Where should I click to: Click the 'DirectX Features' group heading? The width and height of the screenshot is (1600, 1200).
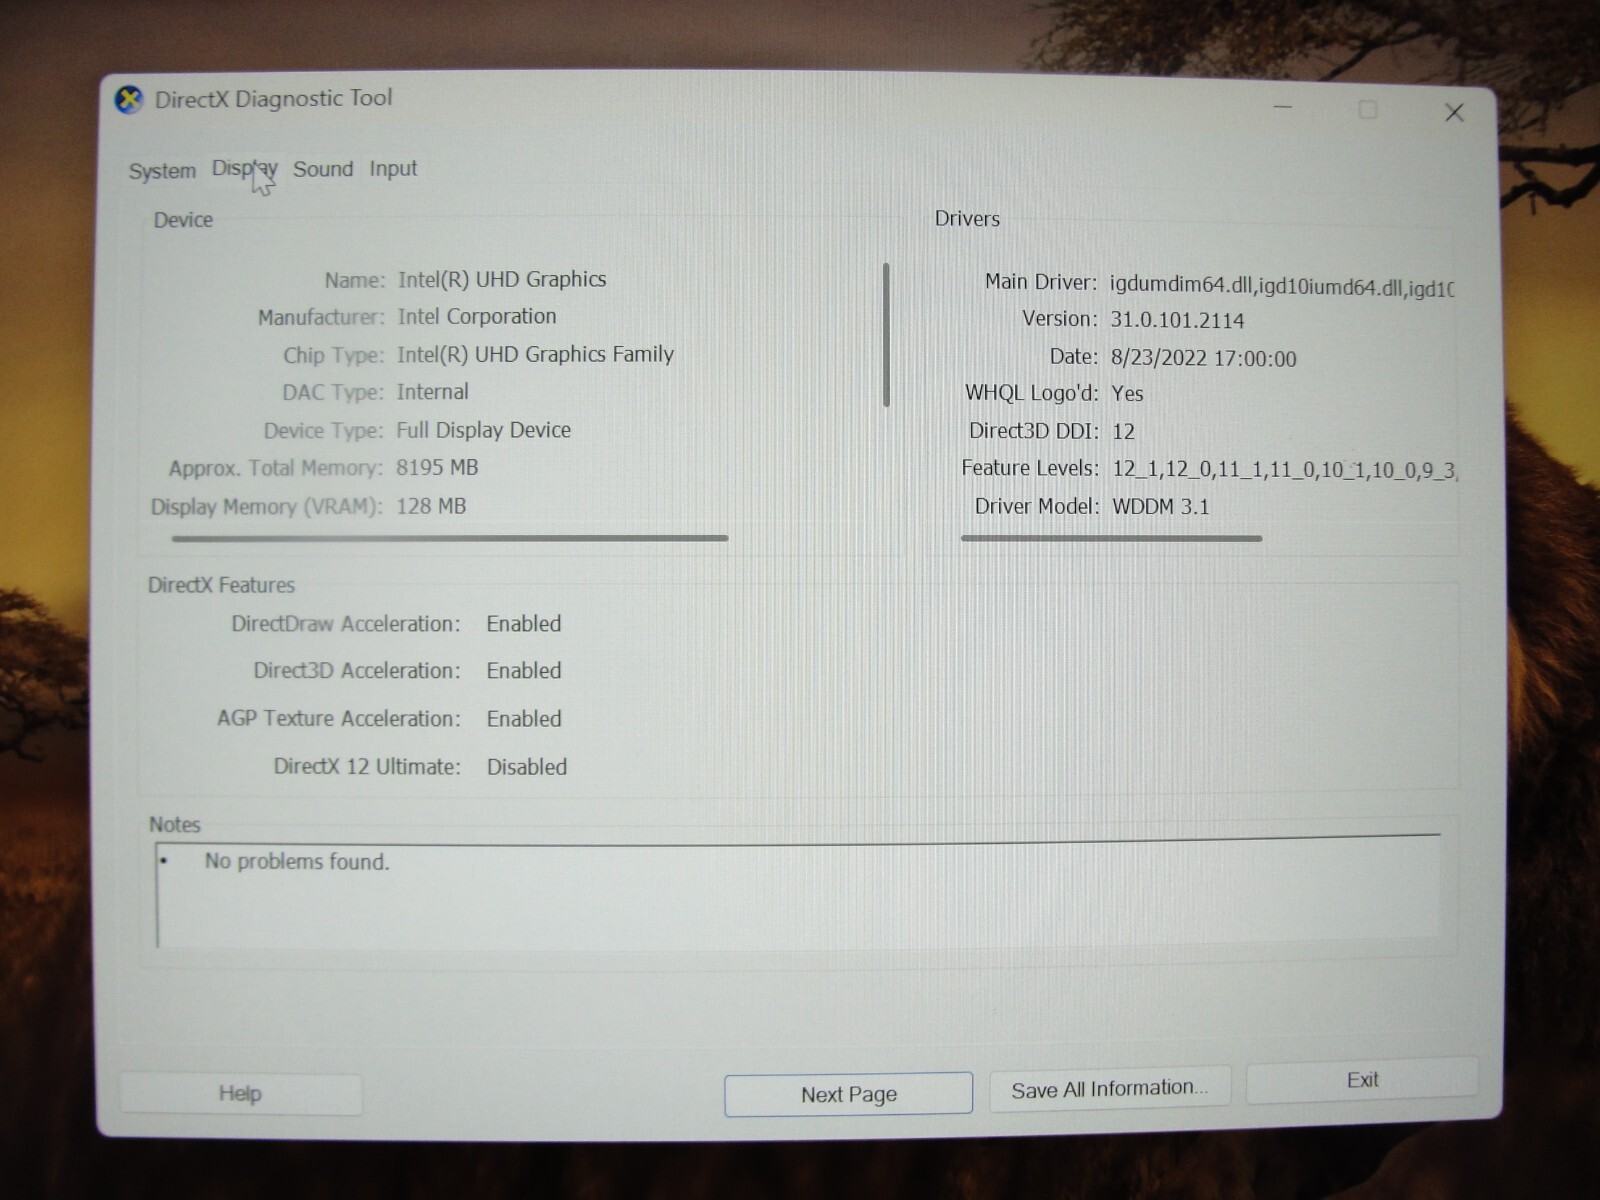click(221, 585)
